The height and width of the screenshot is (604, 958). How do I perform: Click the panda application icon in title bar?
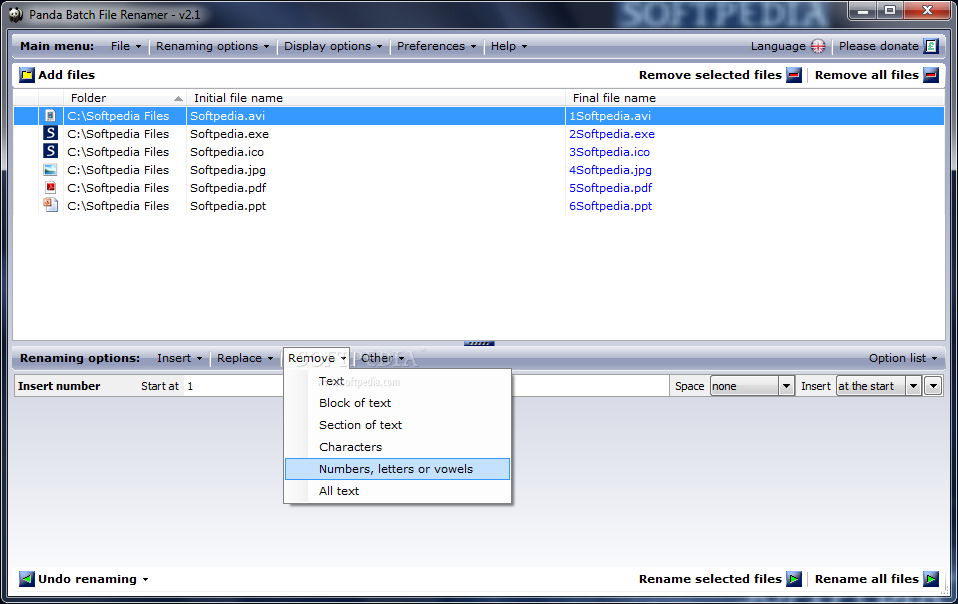[x=15, y=14]
